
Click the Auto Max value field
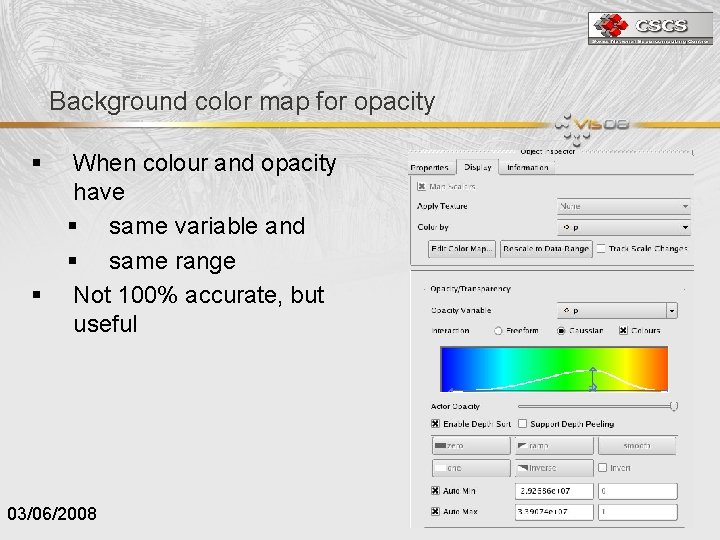pos(554,512)
